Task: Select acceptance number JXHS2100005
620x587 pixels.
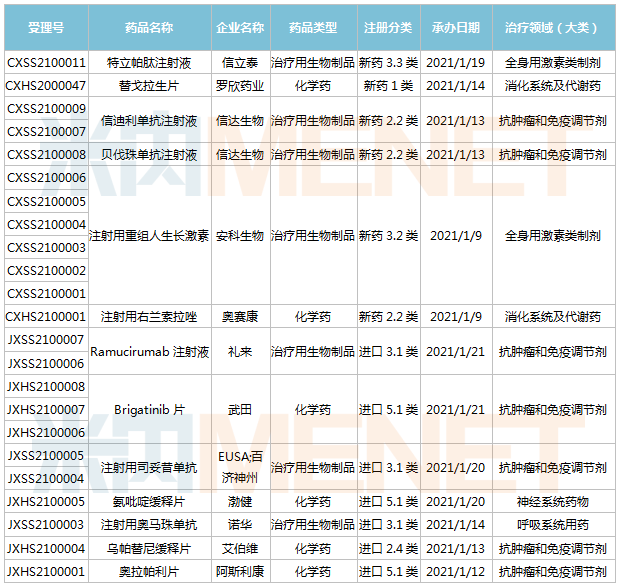Action: coord(46,502)
